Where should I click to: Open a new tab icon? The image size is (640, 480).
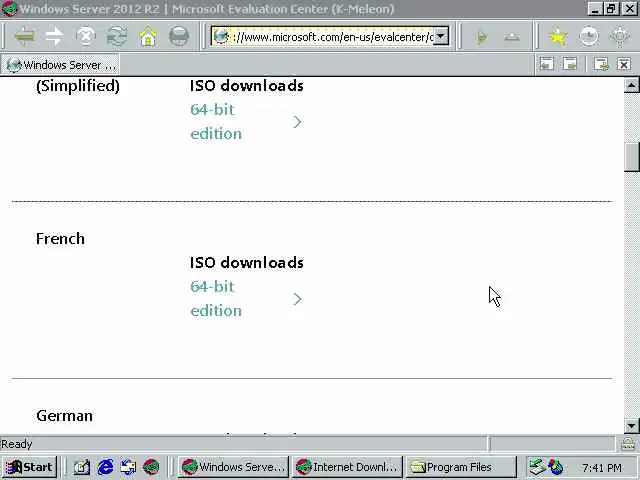pyautogui.click(x=601, y=64)
